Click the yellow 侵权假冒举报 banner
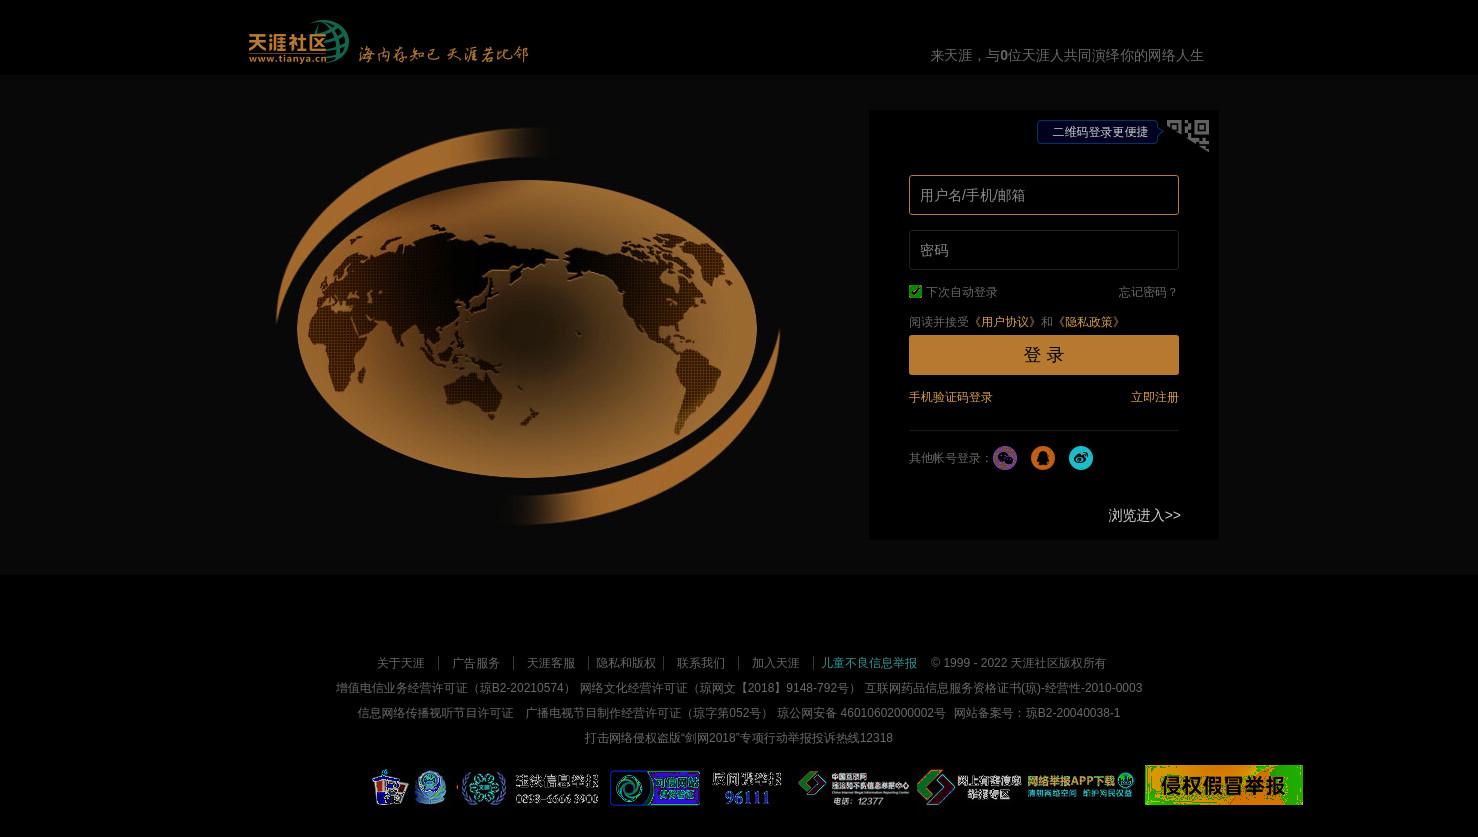The height and width of the screenshot is (837, 1478). pyautogui.click(x=1224, y=785)
